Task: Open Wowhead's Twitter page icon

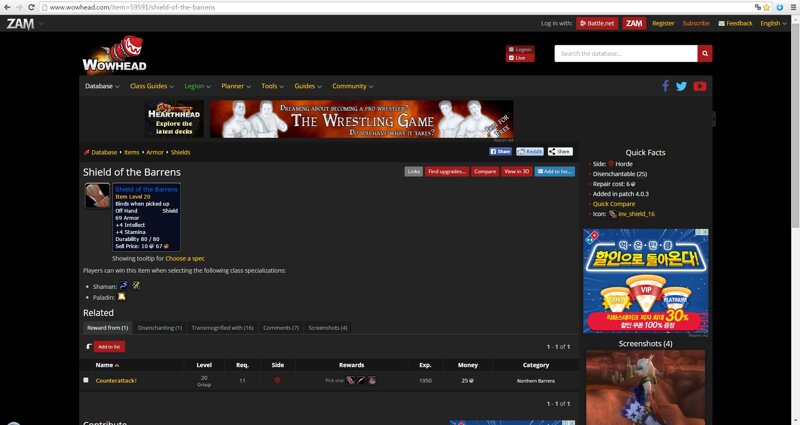Action: click(x=681, y=86)
